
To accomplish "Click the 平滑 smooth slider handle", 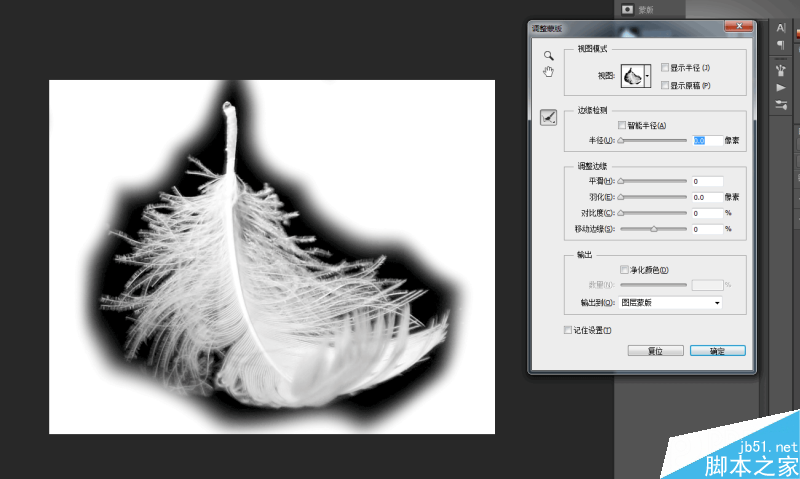I will point(620,181).
